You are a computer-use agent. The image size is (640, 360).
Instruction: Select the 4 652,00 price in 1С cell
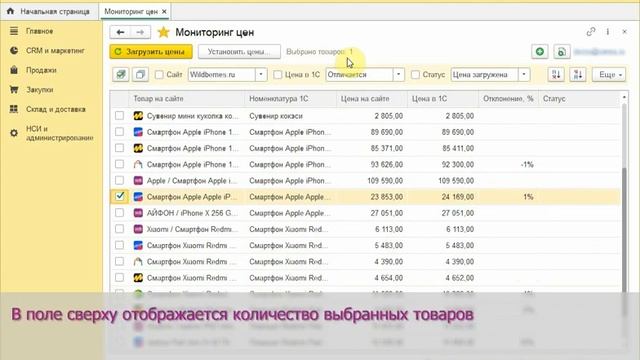pos(443,278)
